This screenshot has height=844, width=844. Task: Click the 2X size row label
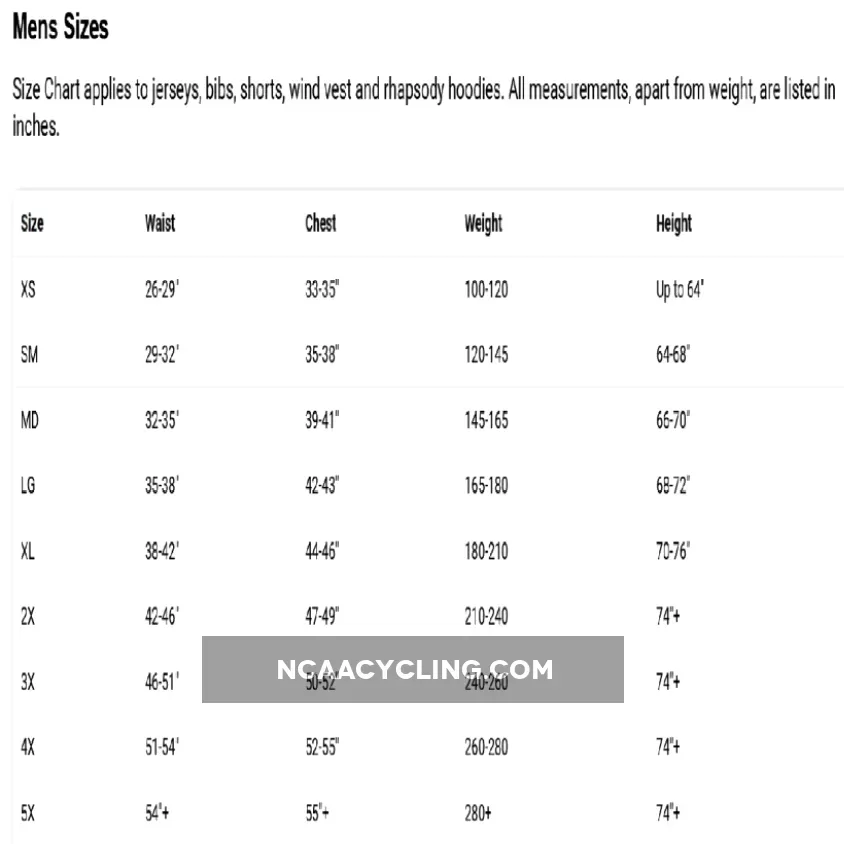tap(27, 616)
